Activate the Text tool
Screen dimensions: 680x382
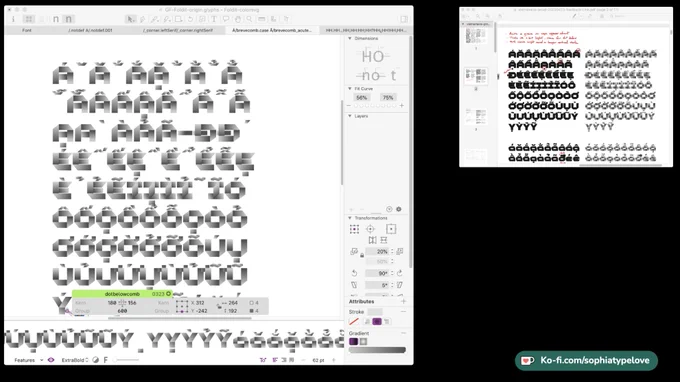click(214, 19)
